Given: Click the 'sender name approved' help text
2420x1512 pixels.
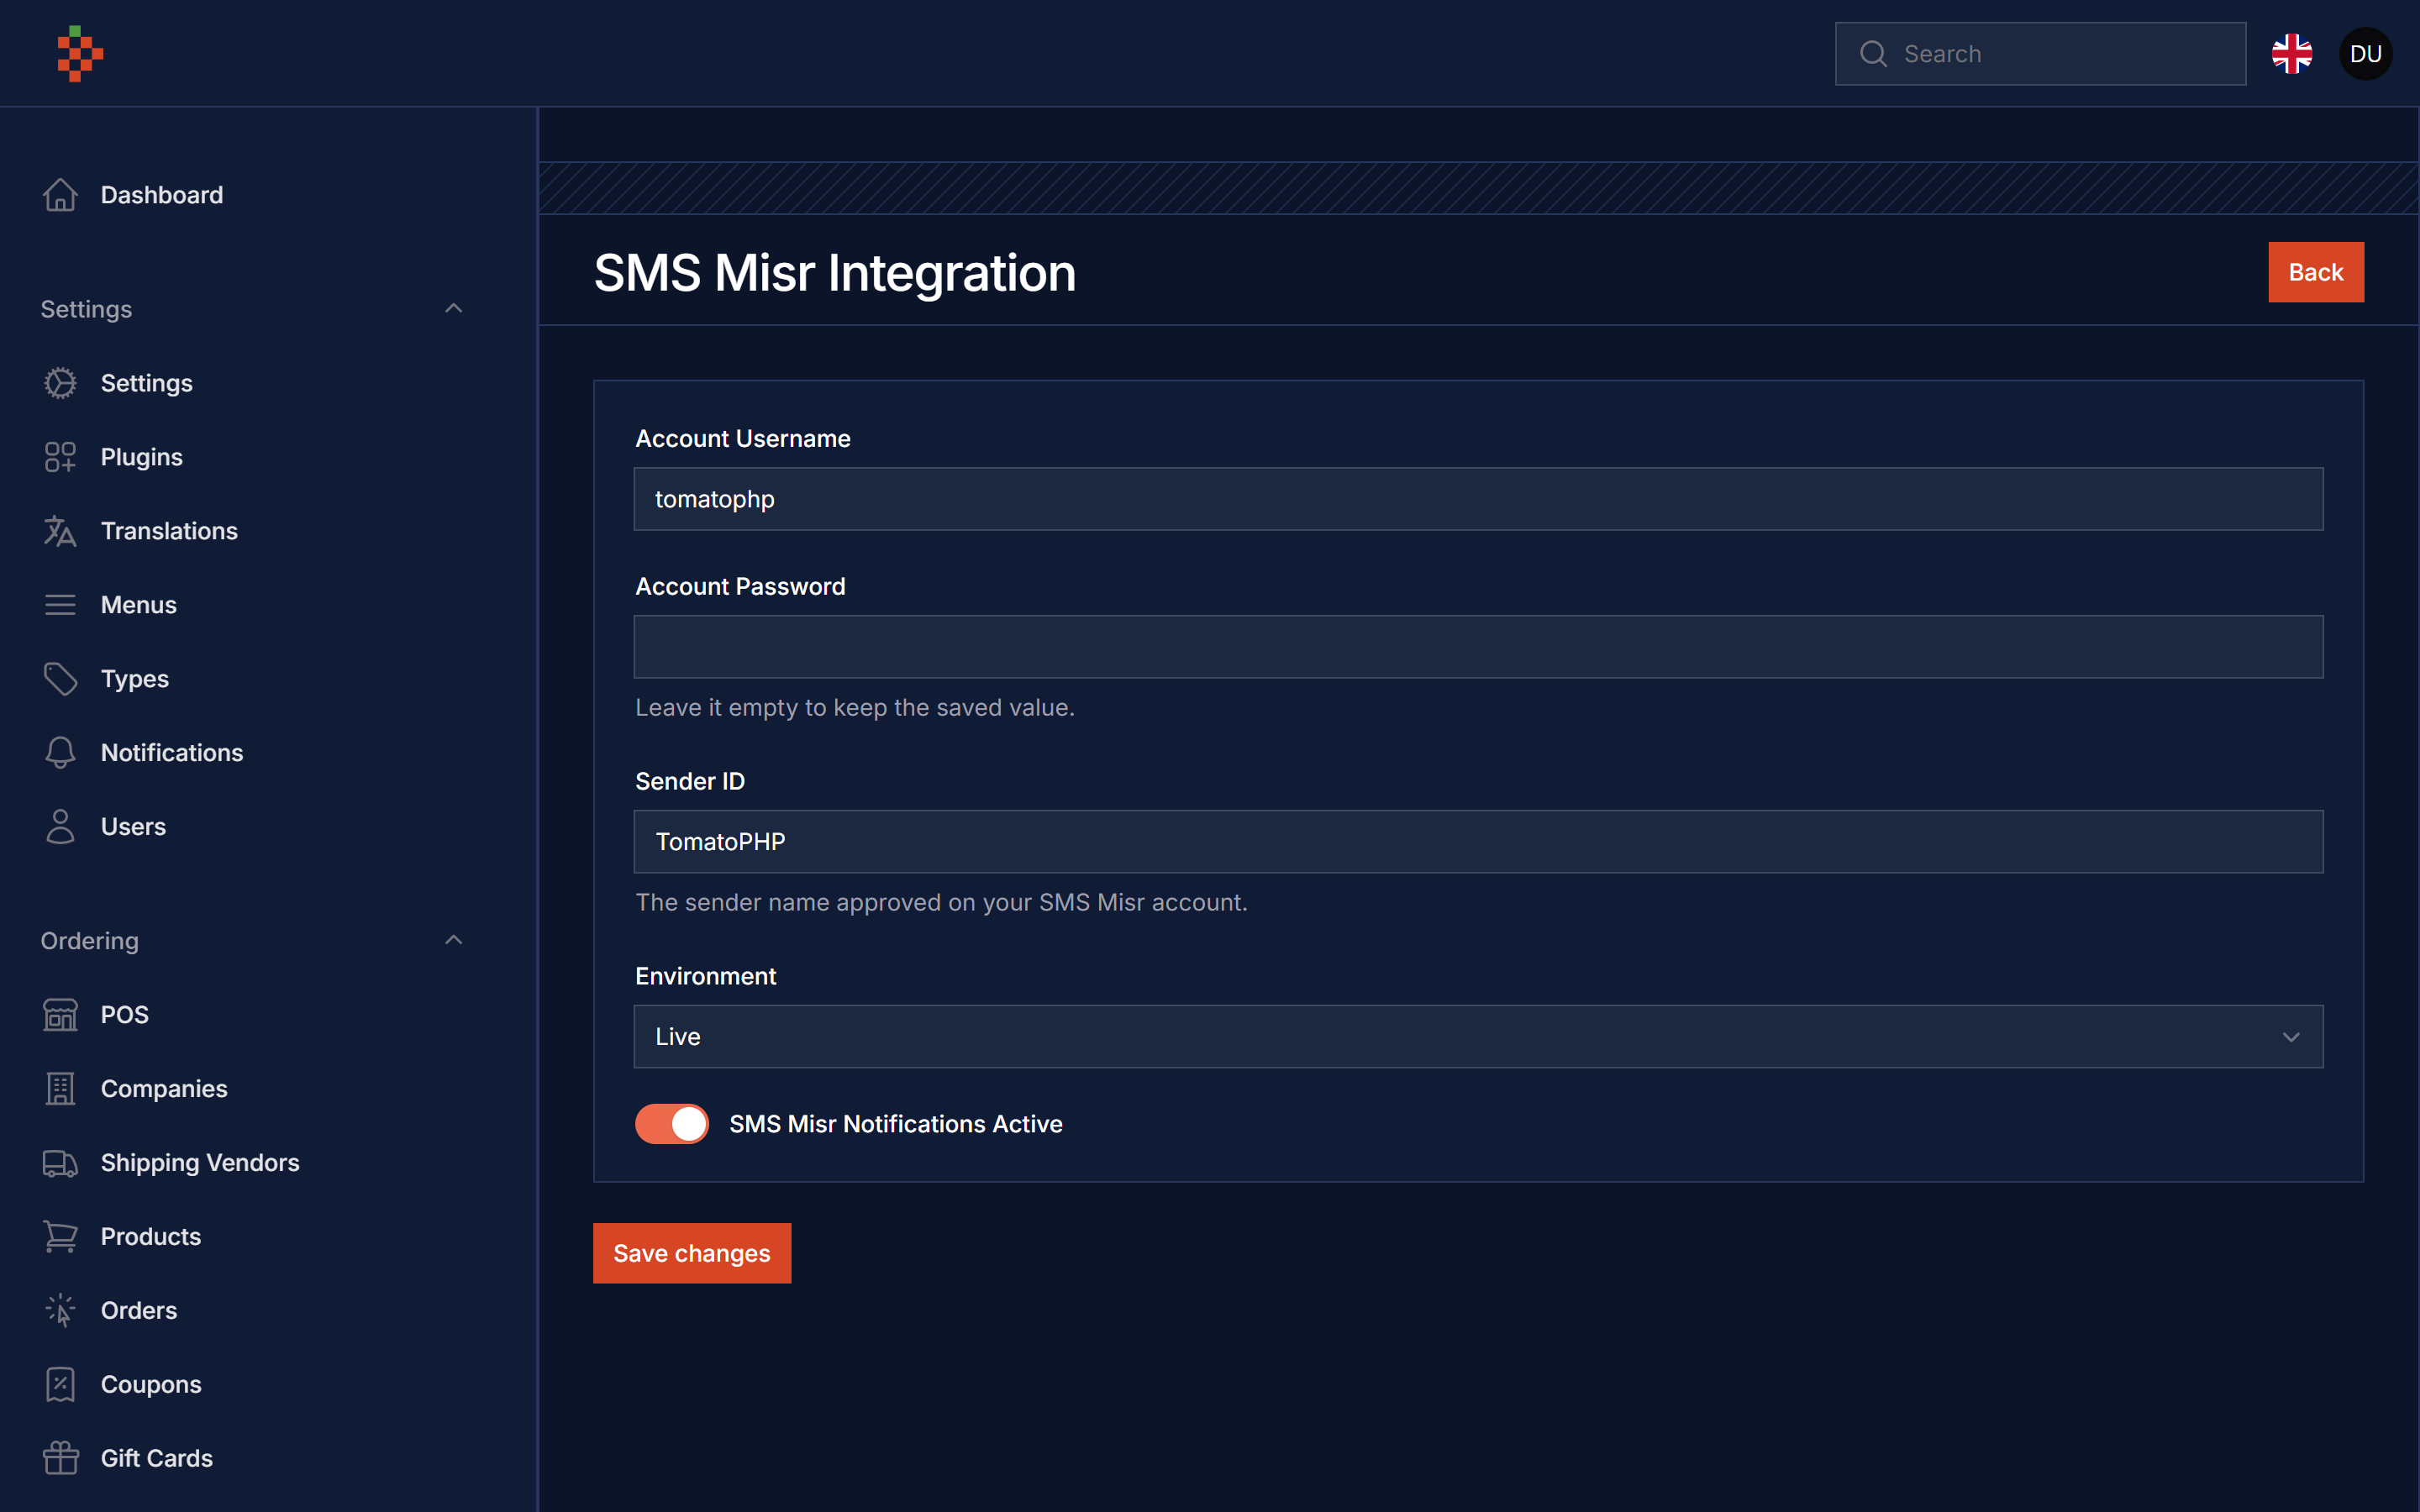Looking at the screenshot, I should [941, 903].
